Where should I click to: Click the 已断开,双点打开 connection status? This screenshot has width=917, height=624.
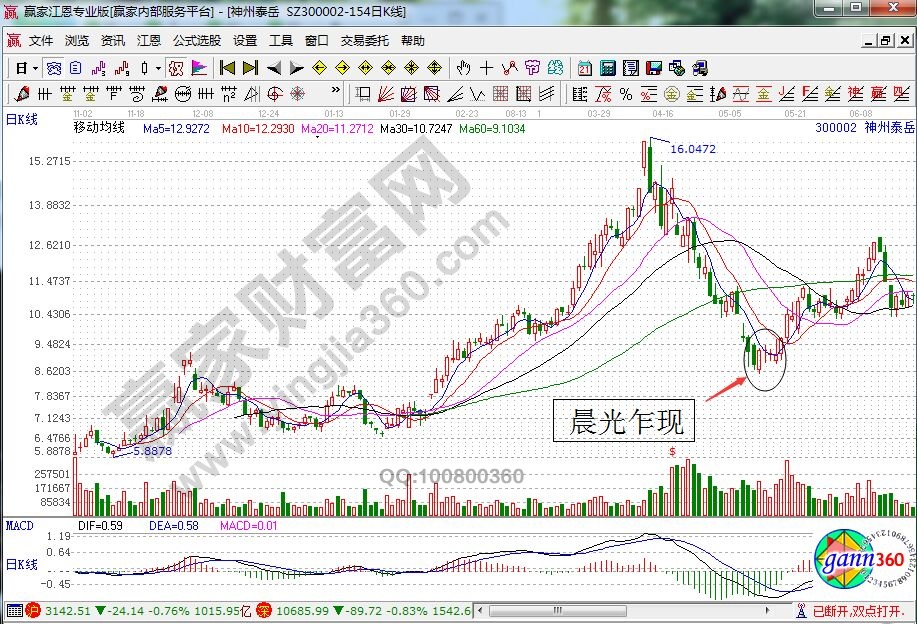(x=863, y=610)
